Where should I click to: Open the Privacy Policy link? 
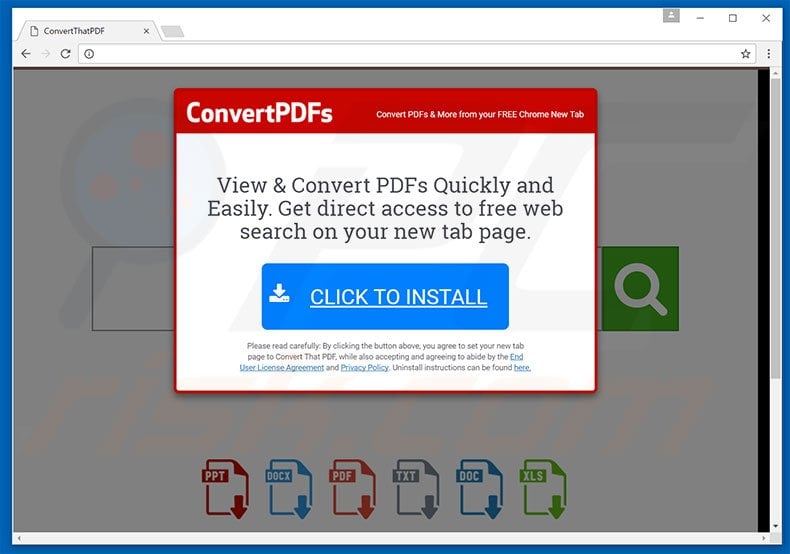365,368
